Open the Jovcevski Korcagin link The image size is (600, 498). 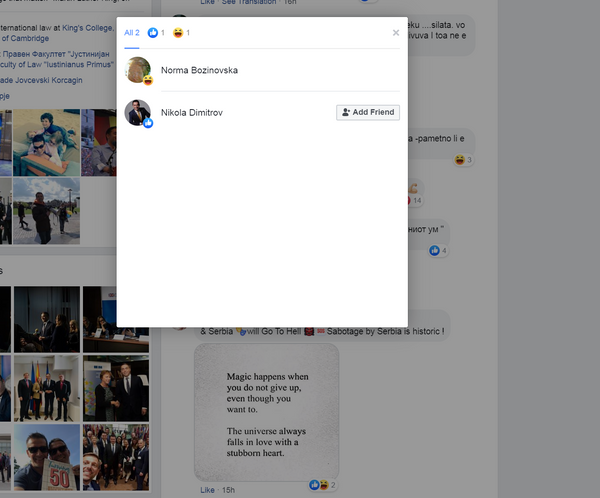tap(41, 80)
